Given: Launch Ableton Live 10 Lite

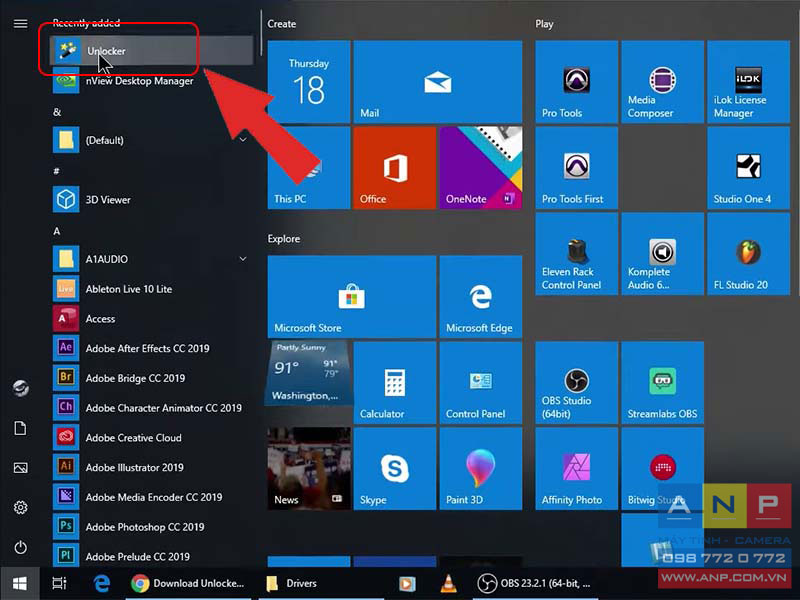Looking at the screenshot, I should [x=152, y=289].
